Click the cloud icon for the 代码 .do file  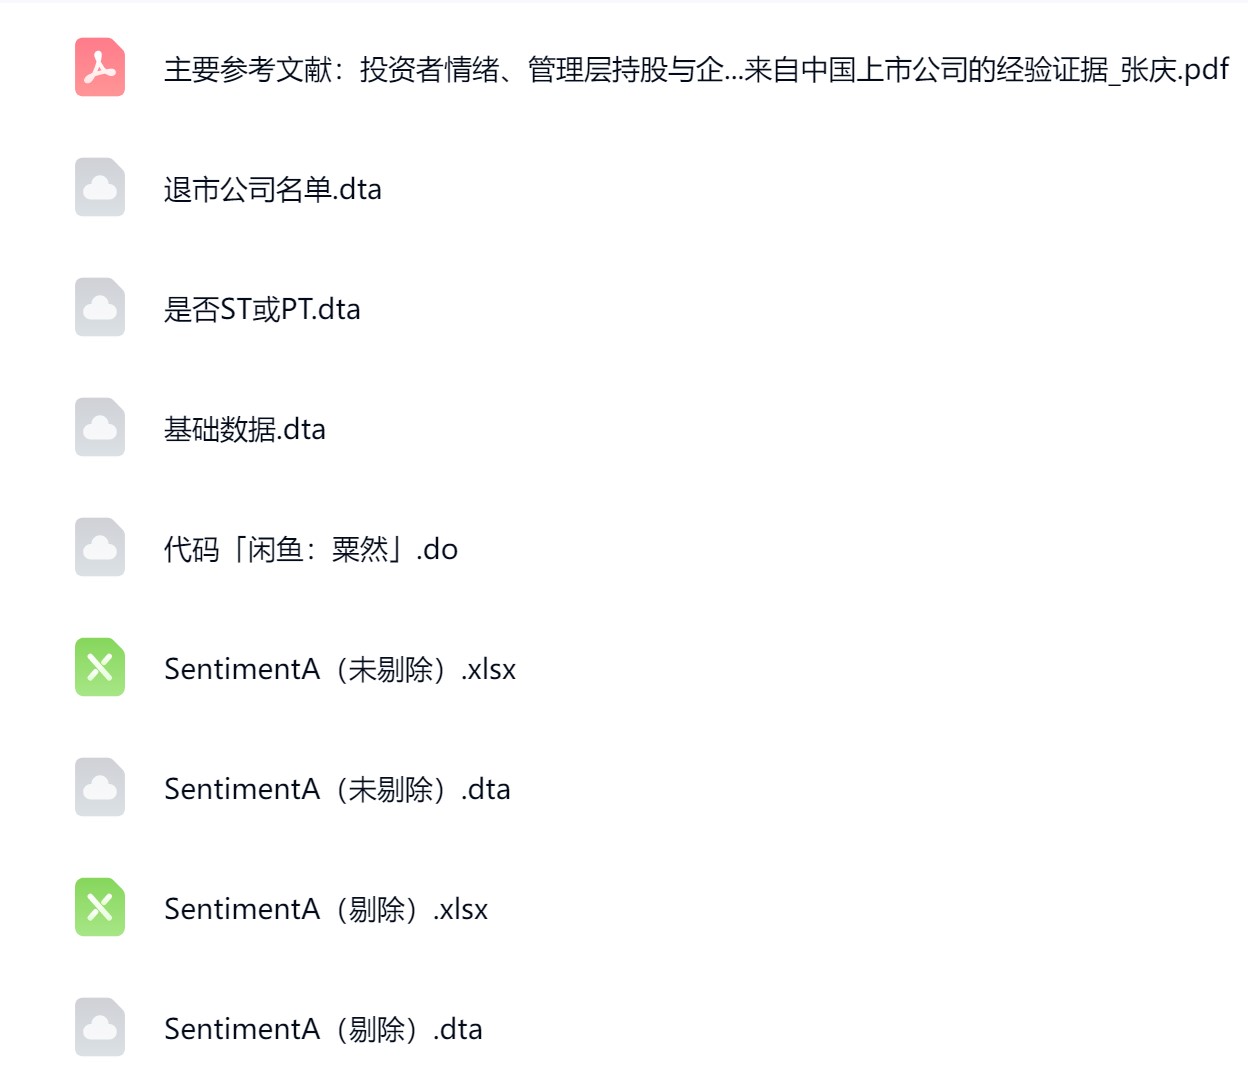100,548
